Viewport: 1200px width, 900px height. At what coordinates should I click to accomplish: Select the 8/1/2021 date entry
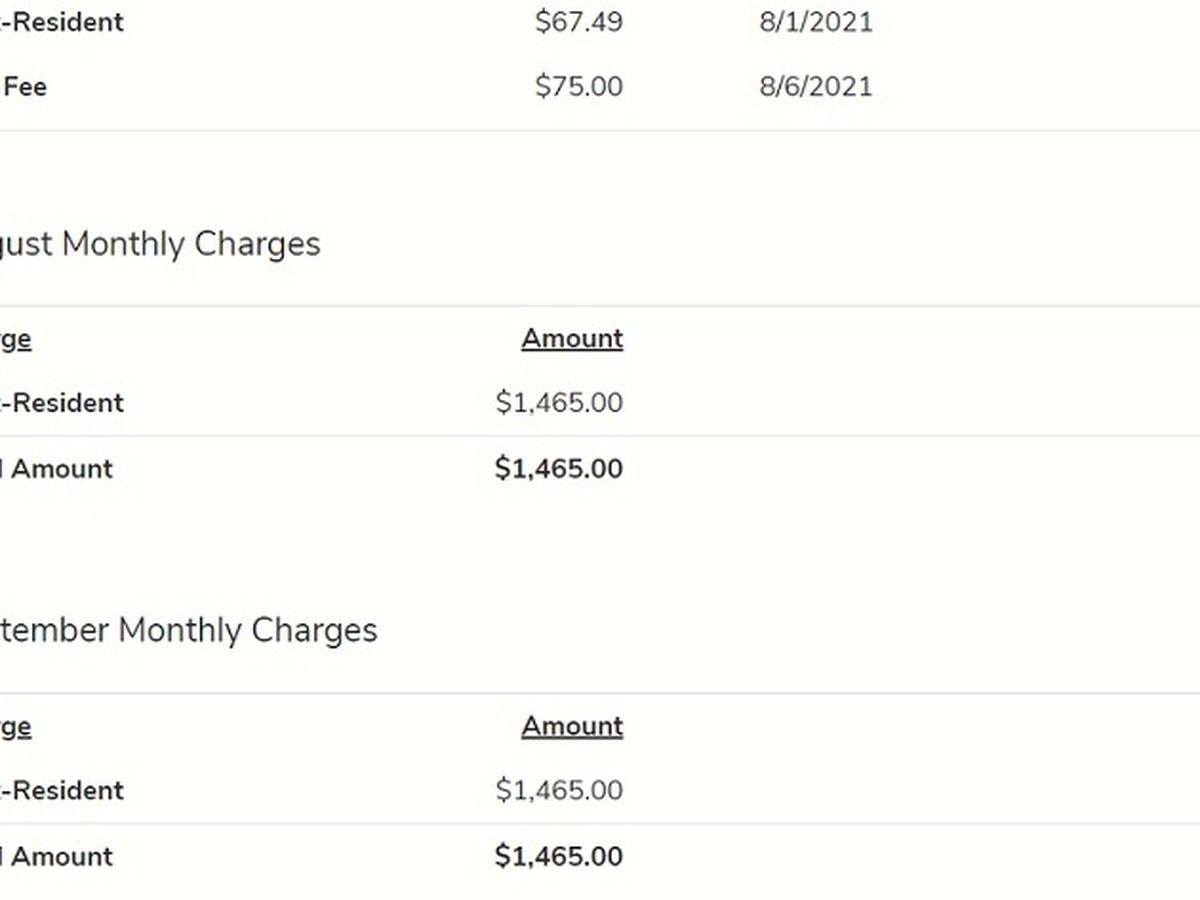[x=815, y=22]
